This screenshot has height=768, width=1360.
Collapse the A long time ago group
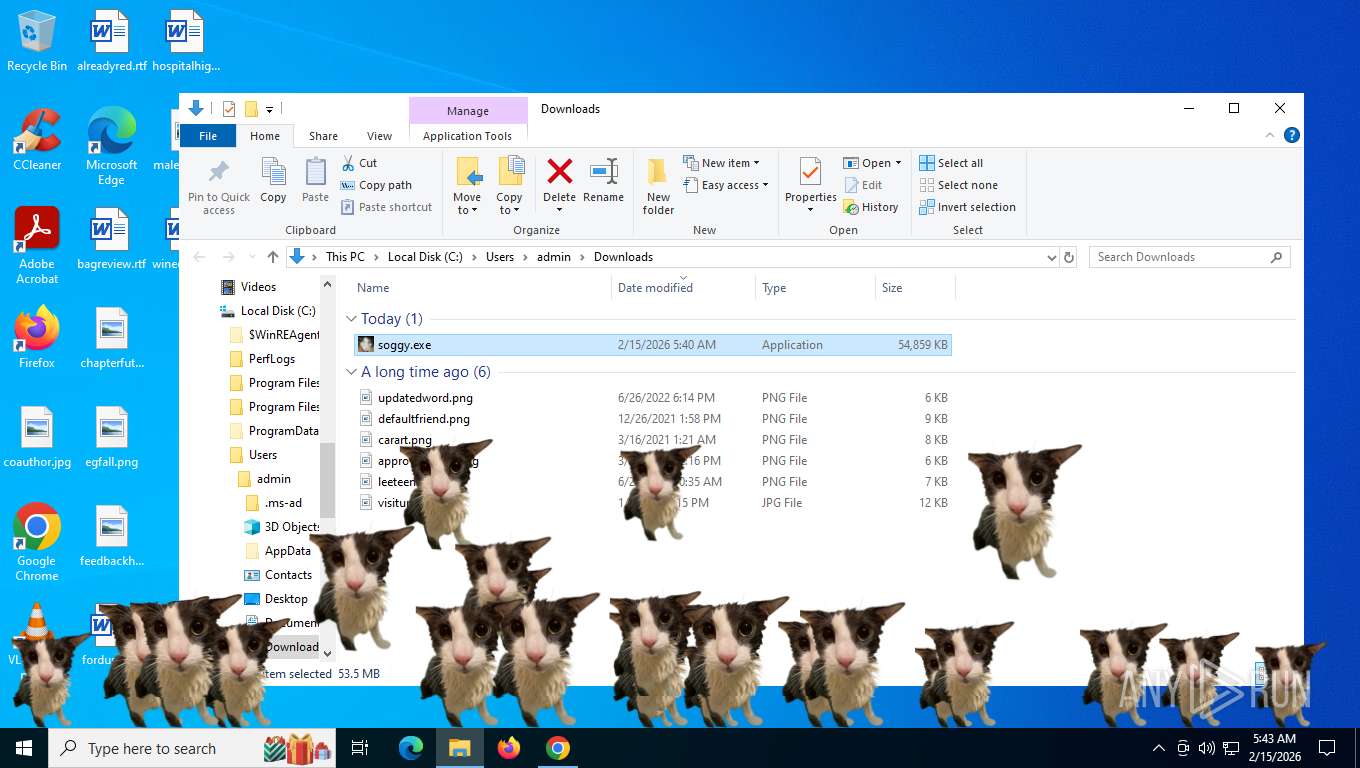coord(351,372)
